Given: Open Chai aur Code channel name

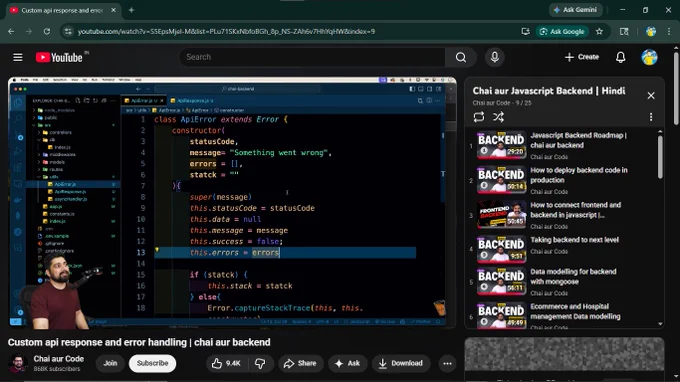Looking at the screenshot, I should 59,359.
